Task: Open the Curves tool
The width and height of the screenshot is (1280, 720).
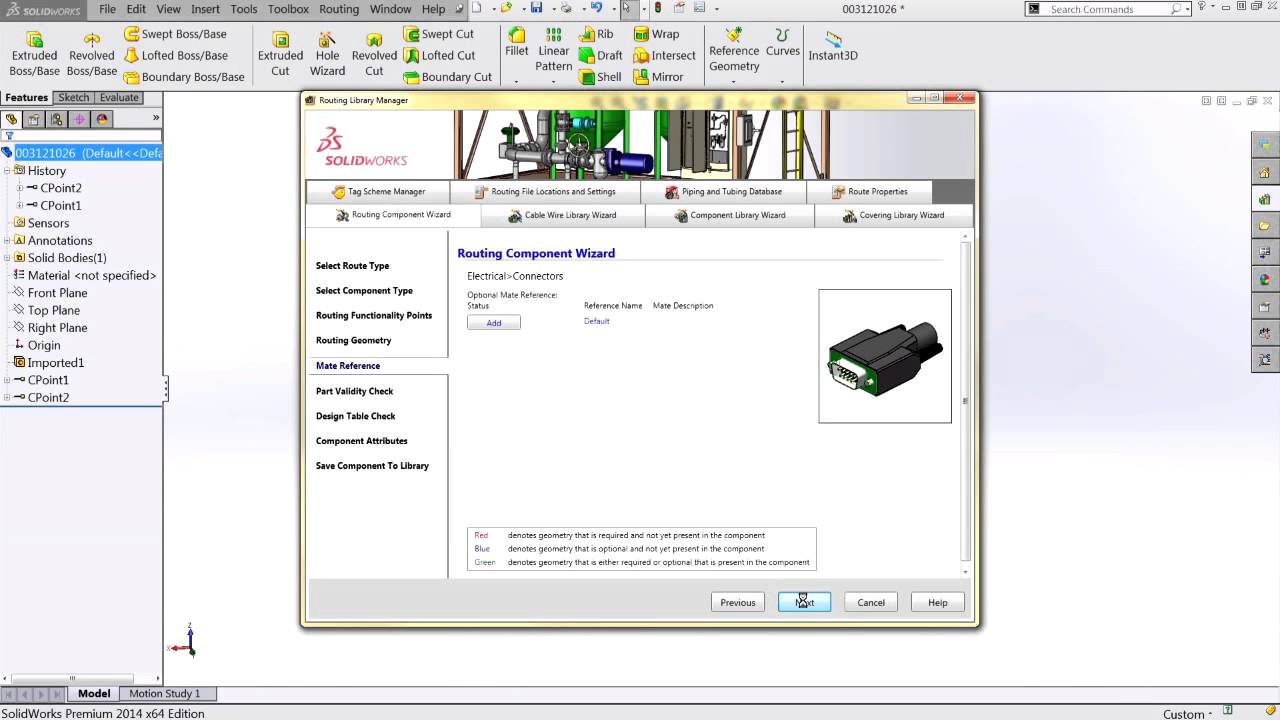Action: click(x=783, y=42)
